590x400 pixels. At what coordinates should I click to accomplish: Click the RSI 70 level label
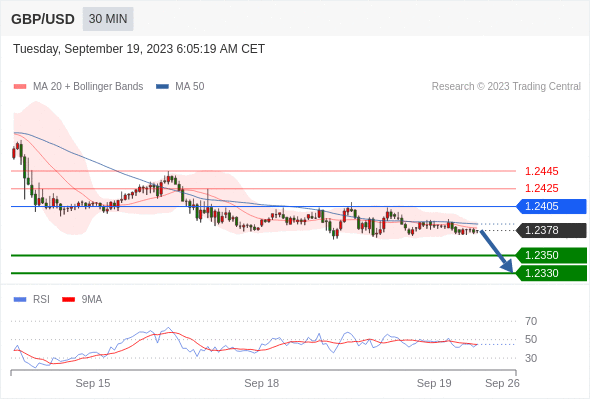click(531, 321)
